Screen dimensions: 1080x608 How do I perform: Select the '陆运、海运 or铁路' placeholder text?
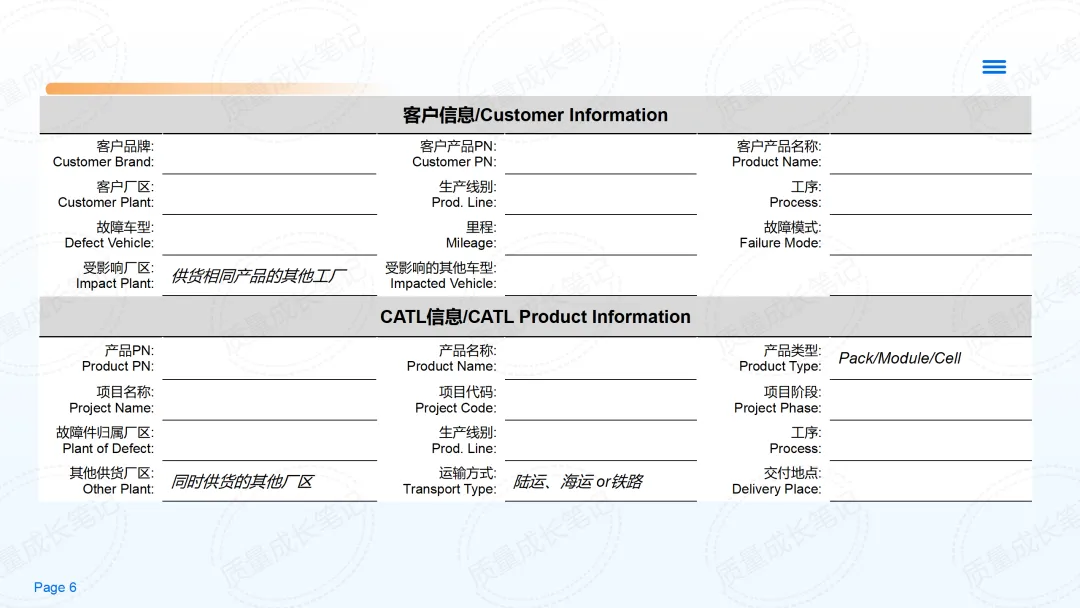point(577,481)
